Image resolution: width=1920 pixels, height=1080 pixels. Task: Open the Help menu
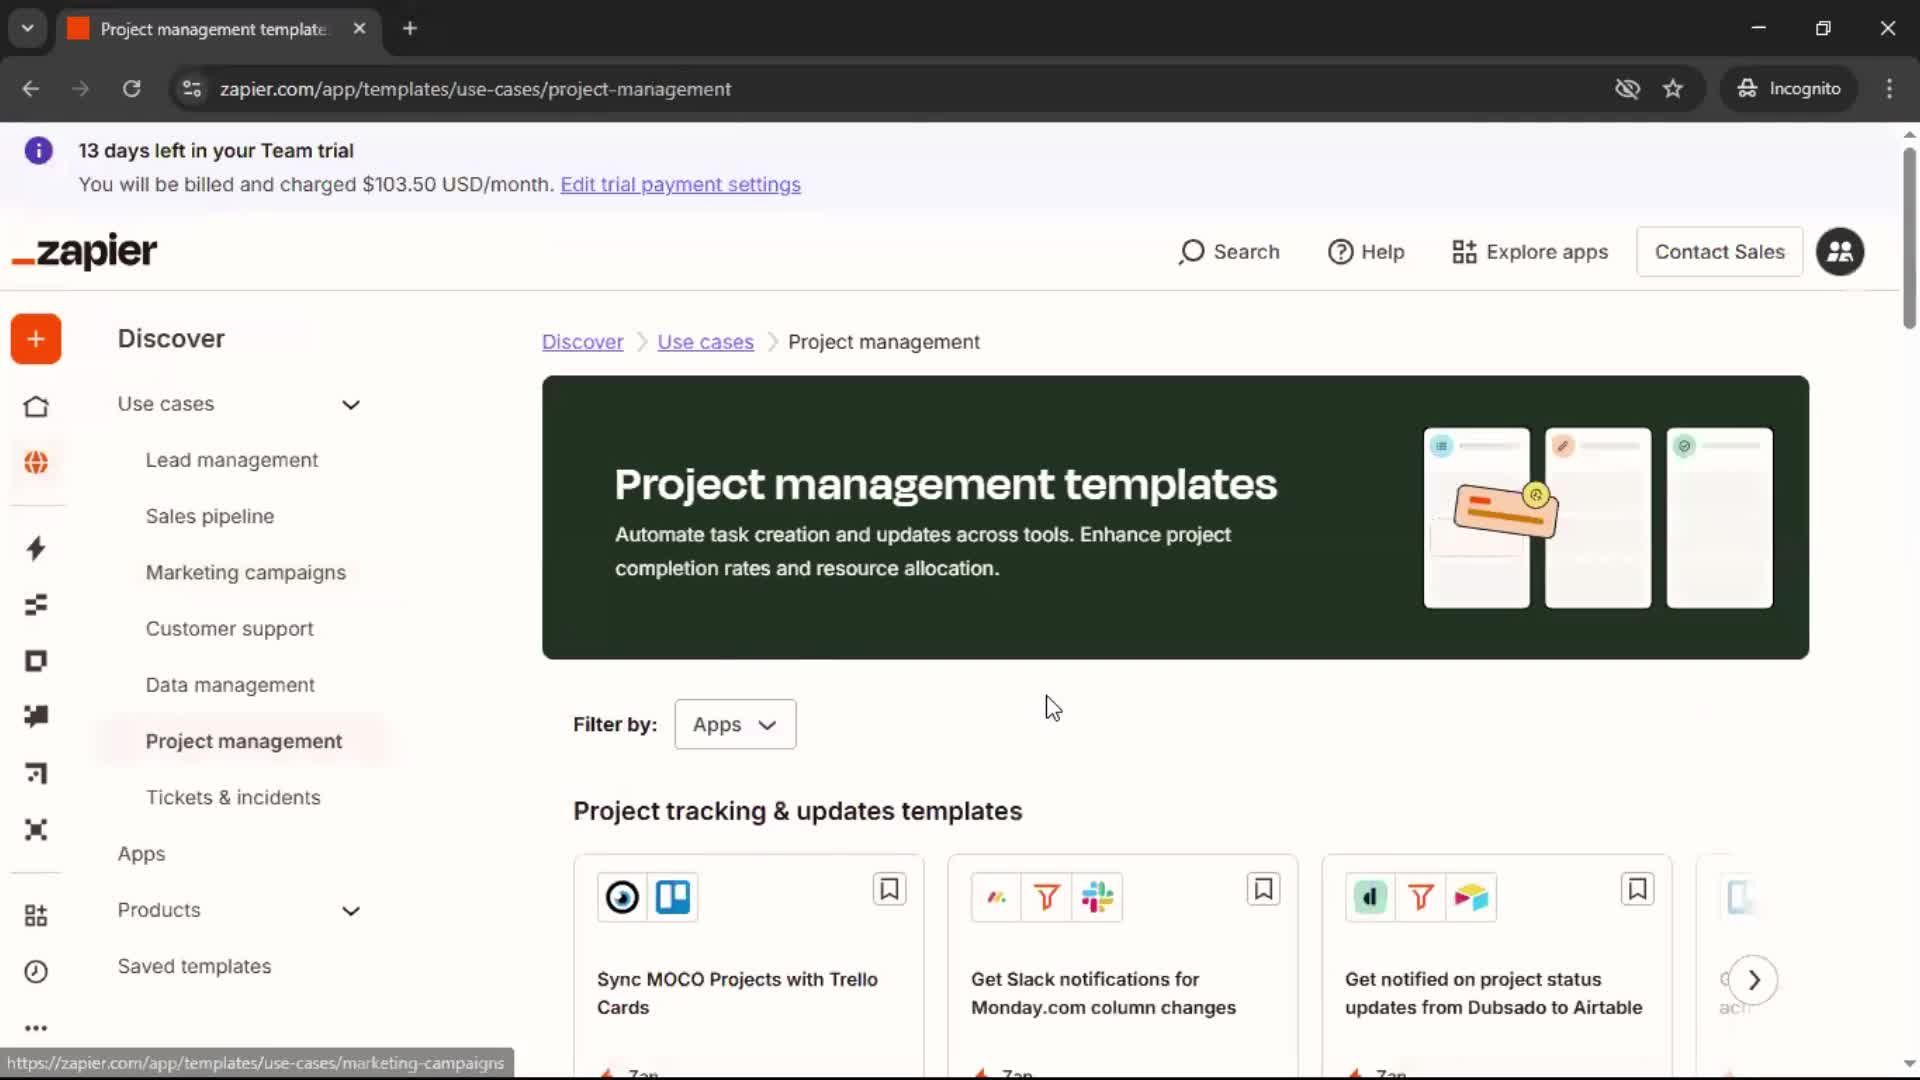[1366, 252]
